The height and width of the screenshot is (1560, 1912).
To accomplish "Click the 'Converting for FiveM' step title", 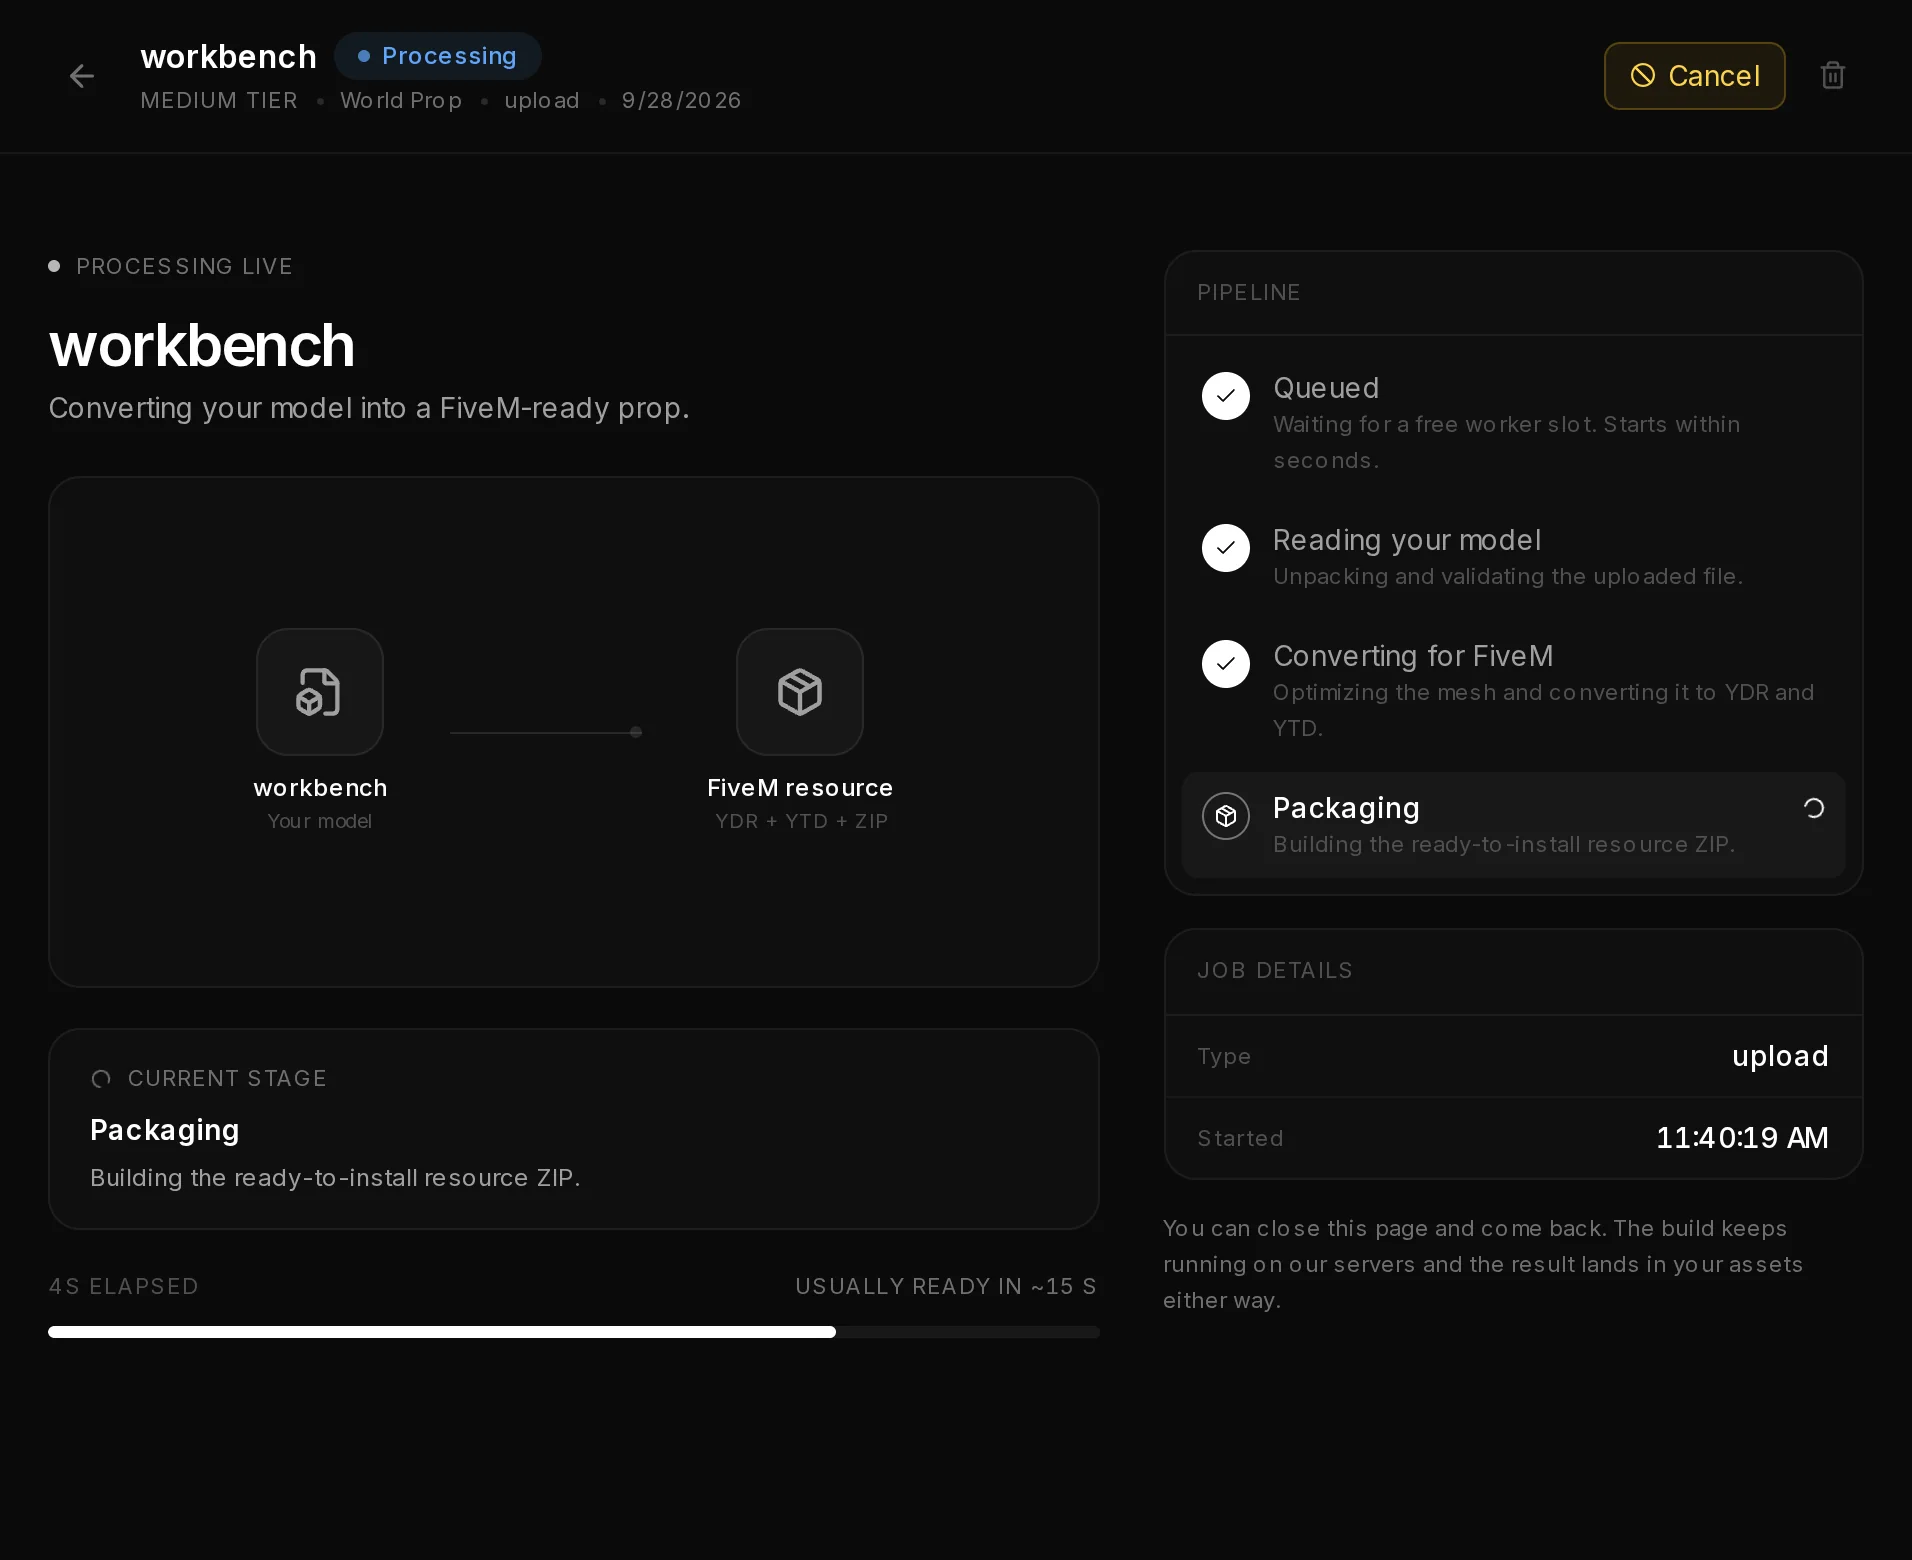I will [x=1413, y=656].
